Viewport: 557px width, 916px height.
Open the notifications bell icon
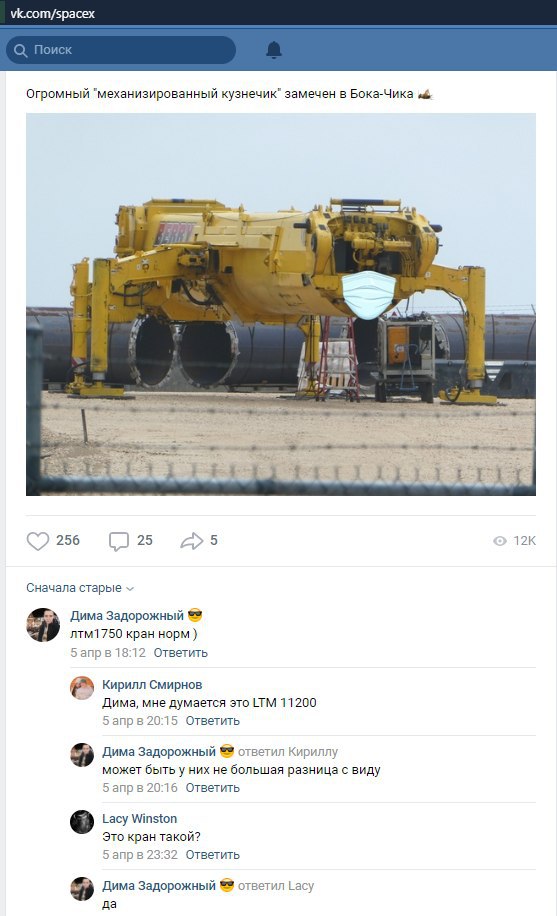(274, 50)
